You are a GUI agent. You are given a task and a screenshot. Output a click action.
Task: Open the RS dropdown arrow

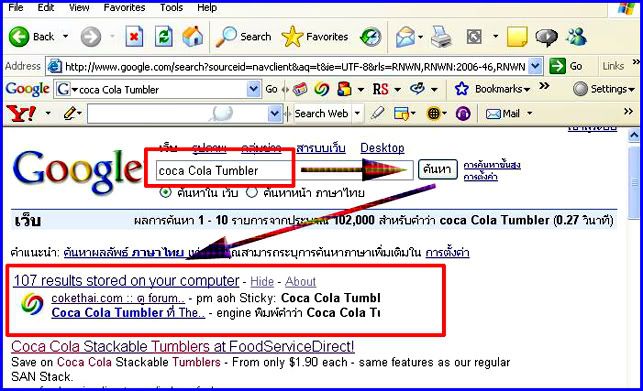tap(397, 89)
